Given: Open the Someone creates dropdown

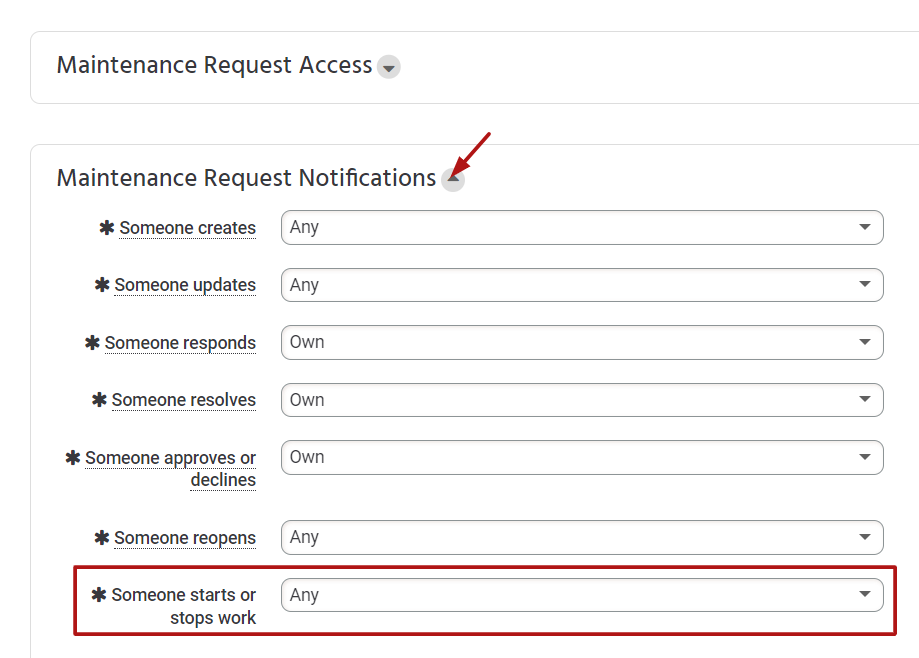Looking at the screenshot, I should click(x=582, y=227).
